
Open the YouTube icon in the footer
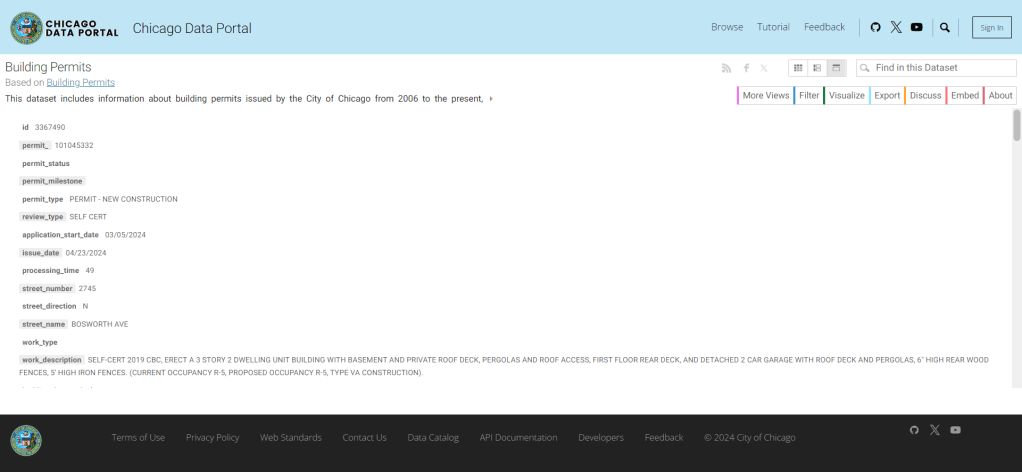pos(955,430)
